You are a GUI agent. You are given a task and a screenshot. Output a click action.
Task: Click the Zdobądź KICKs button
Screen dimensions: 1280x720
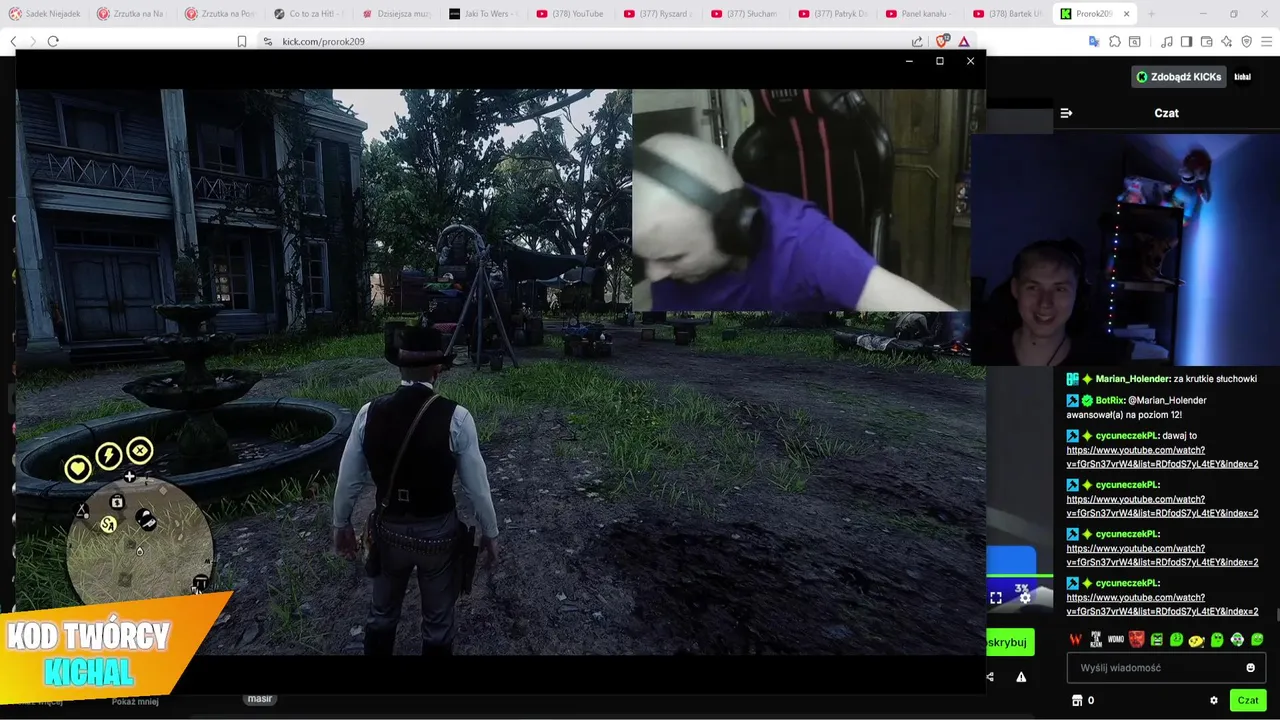tap(1178, 77)
